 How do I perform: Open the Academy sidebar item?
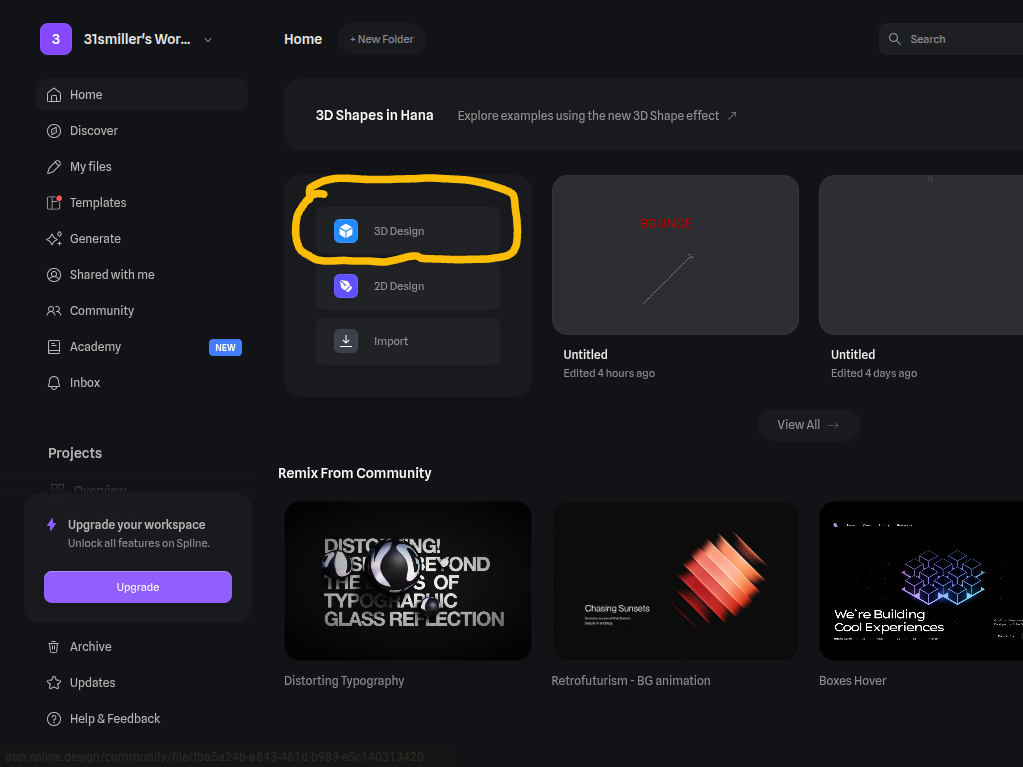tap(142, 347)
